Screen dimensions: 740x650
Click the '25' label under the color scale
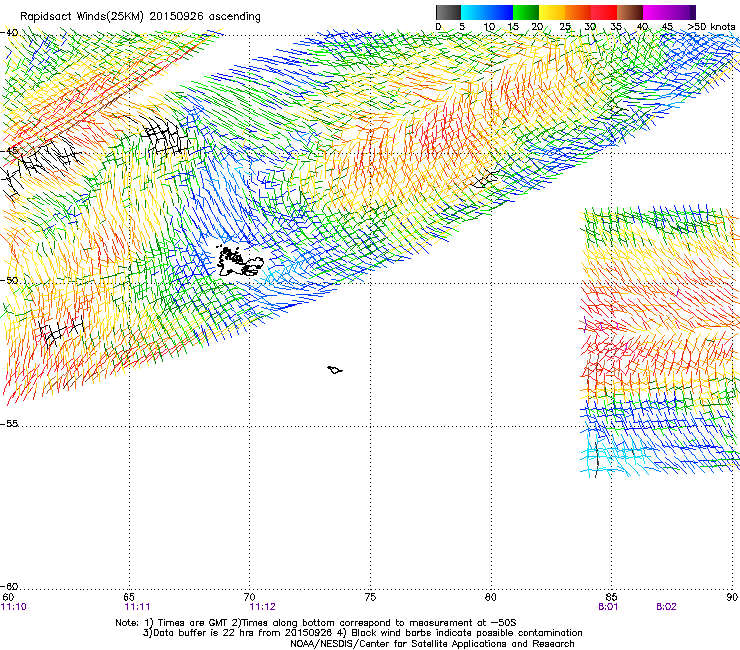coord(565,27)
